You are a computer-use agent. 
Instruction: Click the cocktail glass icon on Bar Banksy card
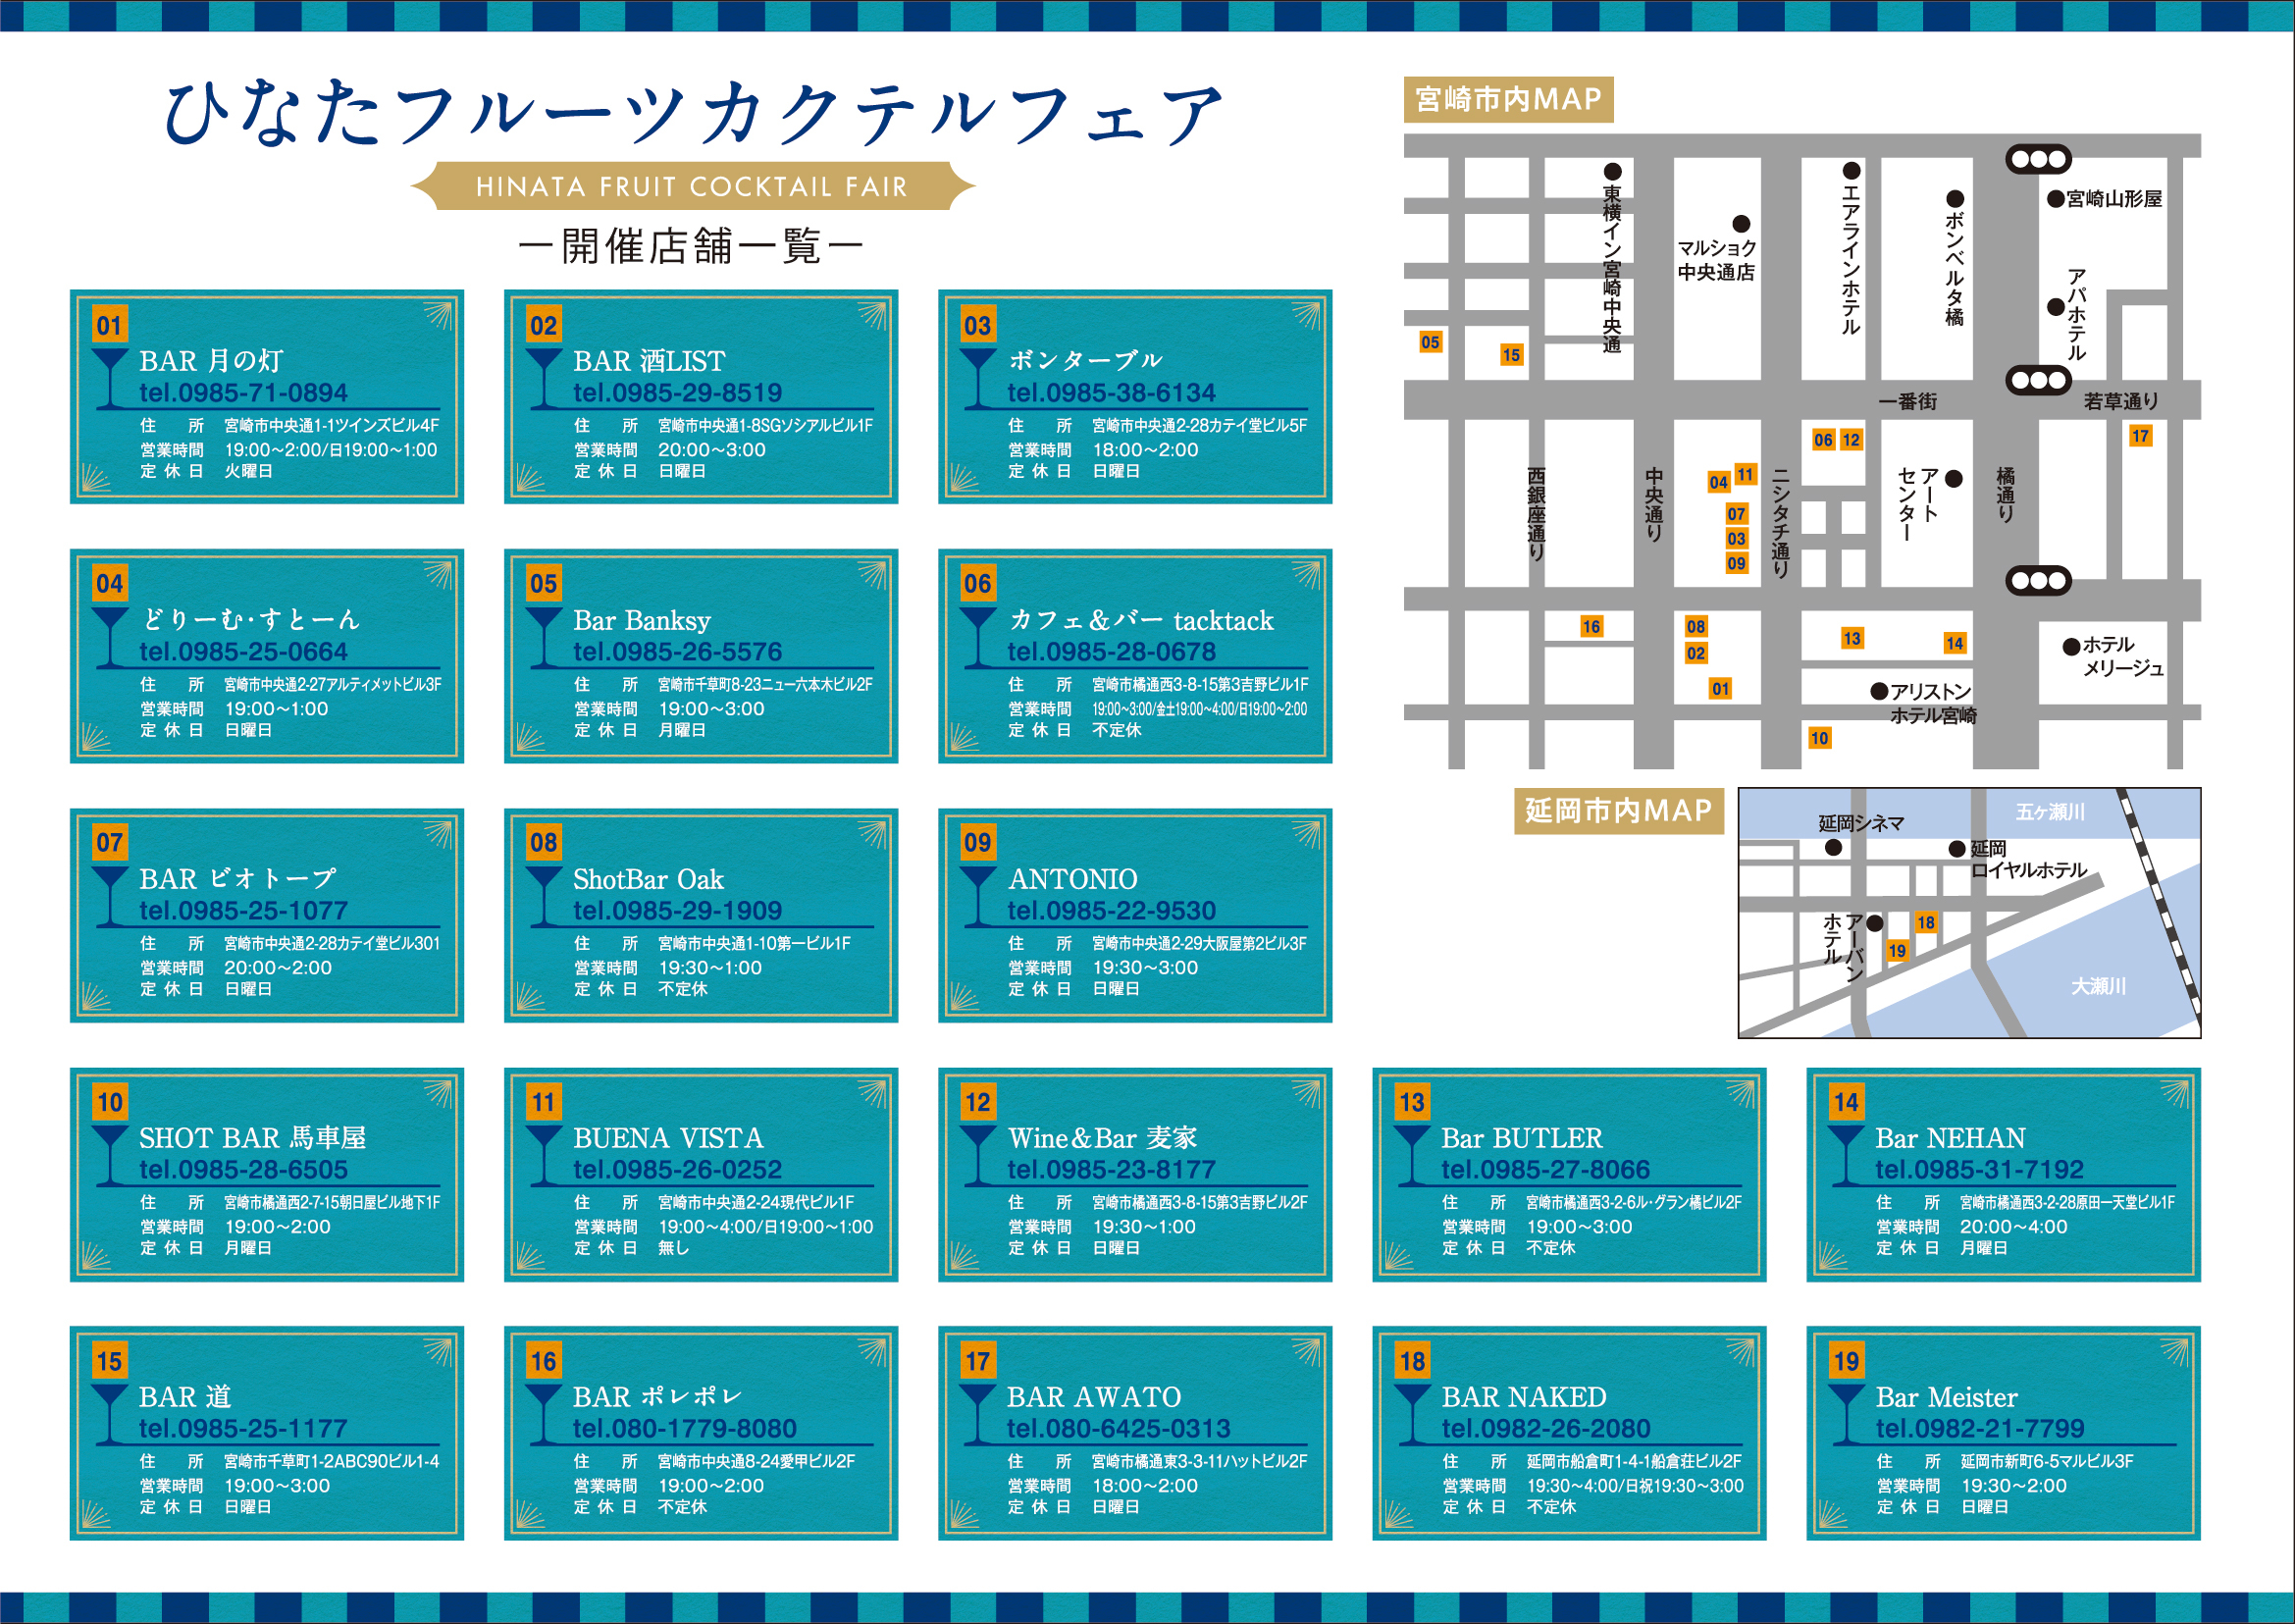(x=544, y=637)
